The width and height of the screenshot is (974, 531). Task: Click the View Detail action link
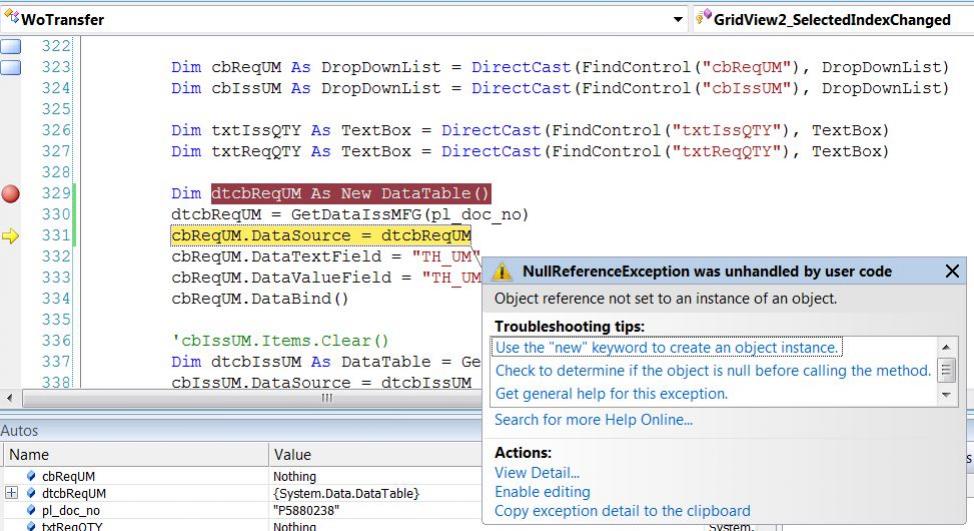[x=537, y=473]
